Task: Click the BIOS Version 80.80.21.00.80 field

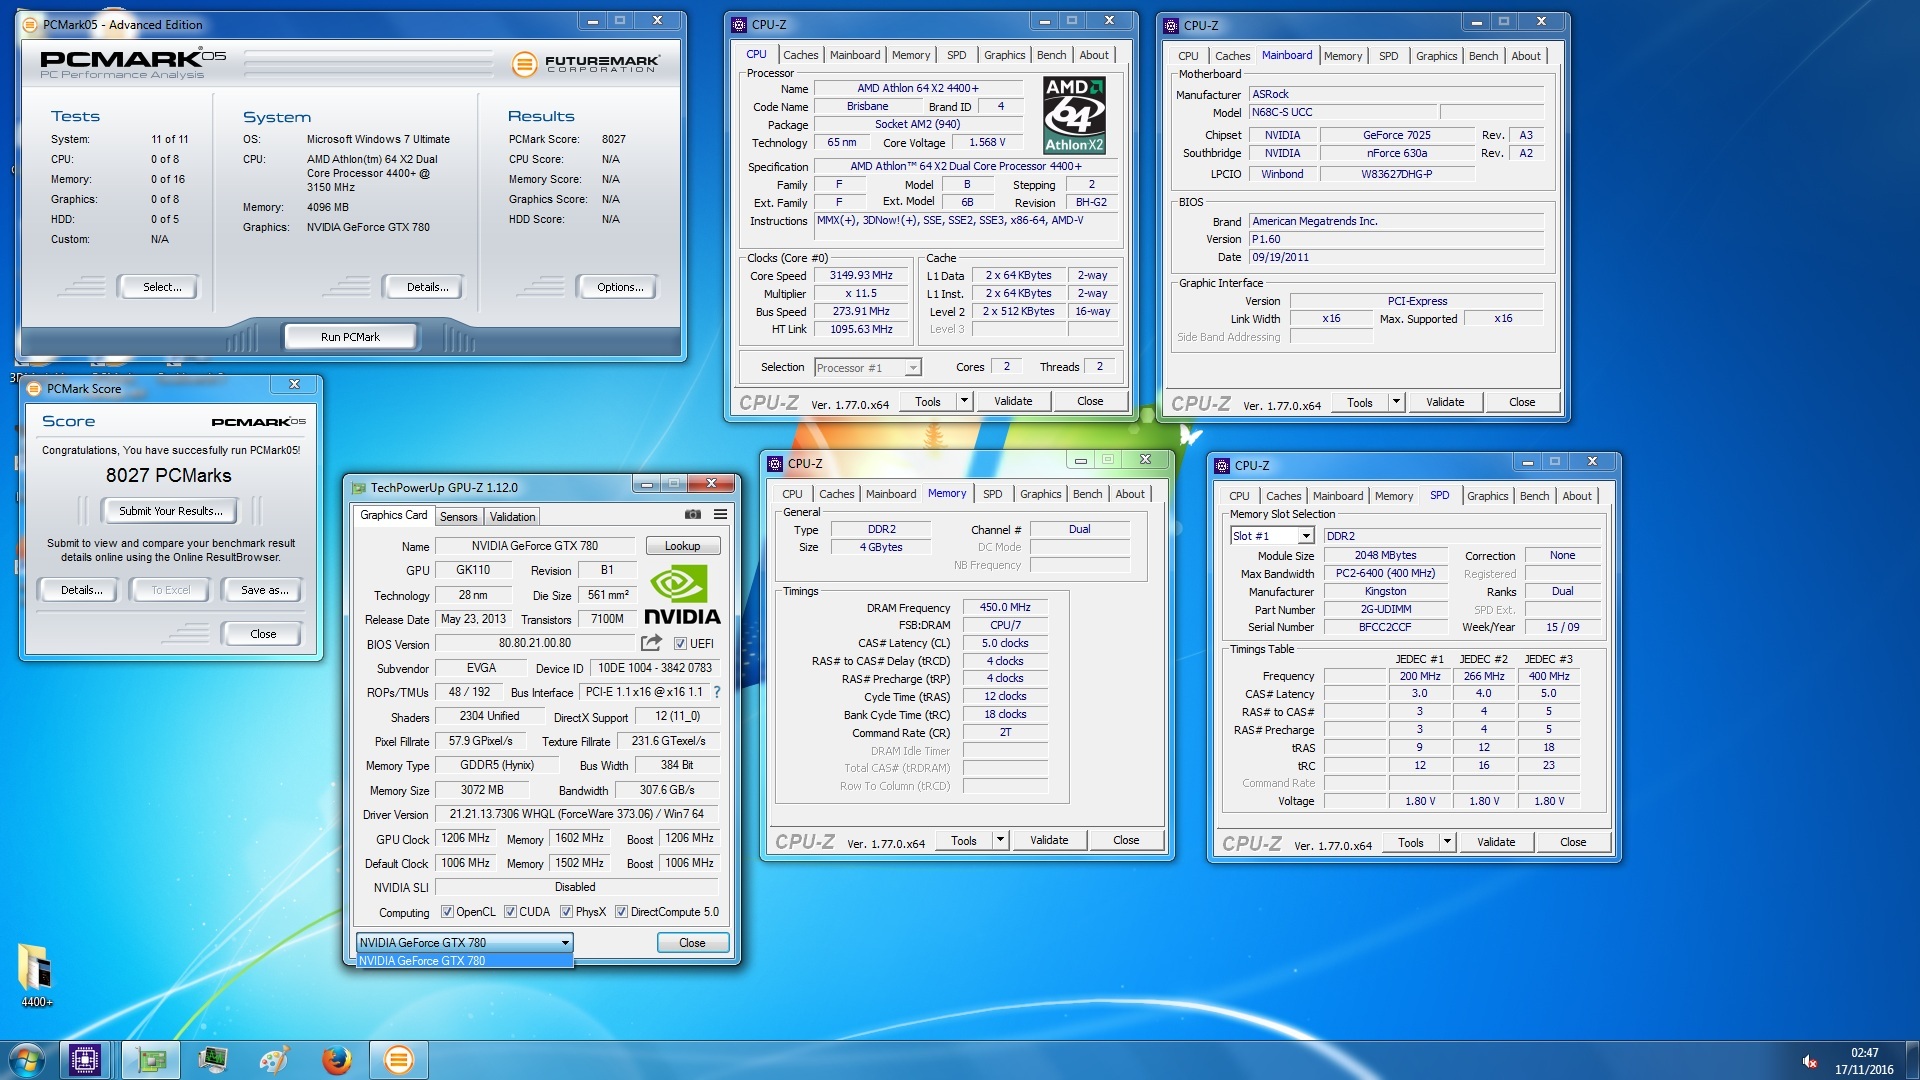Action: coord(535,644)
